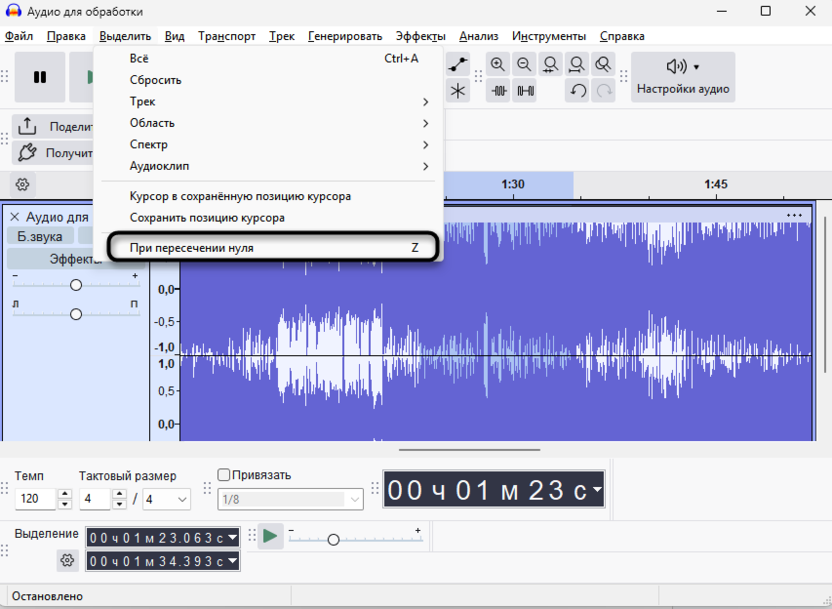Open timeline options gear icon

pyautogui.click(x=22, y=185)
